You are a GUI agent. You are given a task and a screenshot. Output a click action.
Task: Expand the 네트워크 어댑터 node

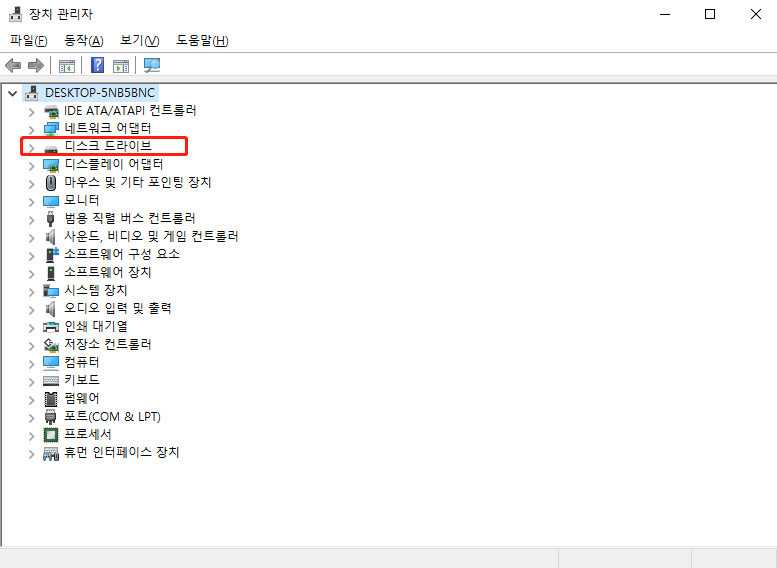point(31,130)
